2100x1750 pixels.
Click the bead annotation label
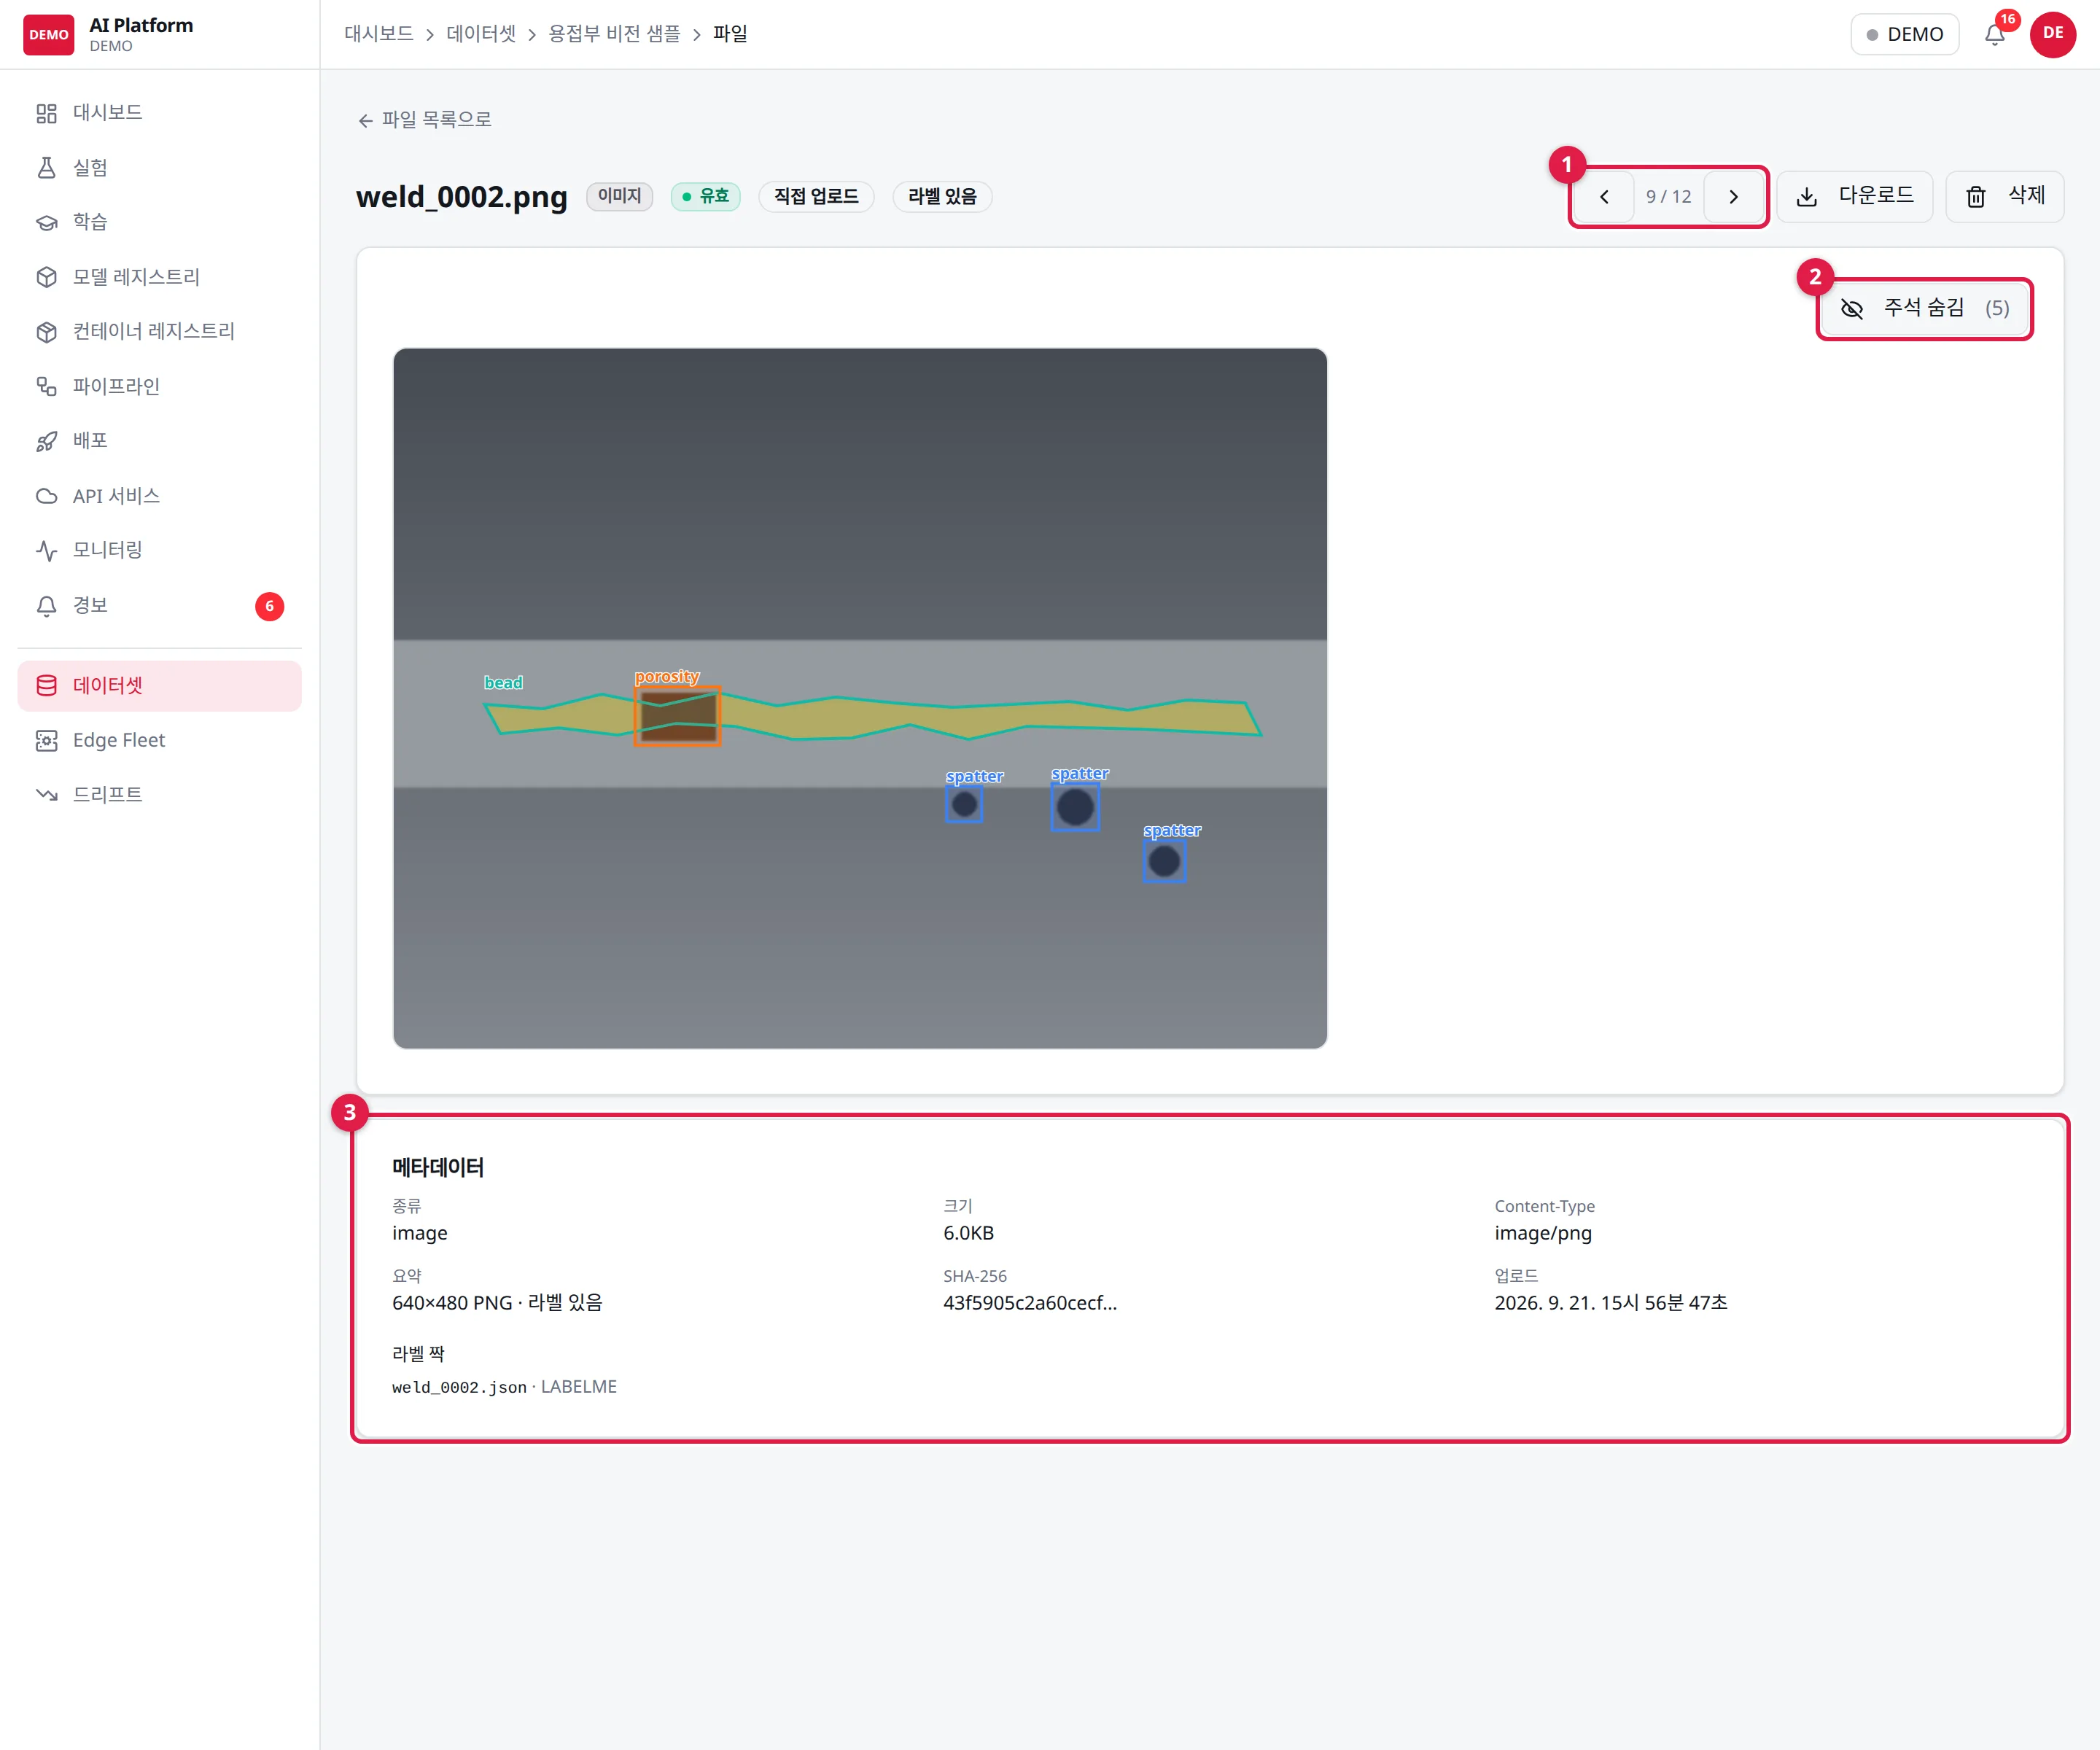click(503, 683)
